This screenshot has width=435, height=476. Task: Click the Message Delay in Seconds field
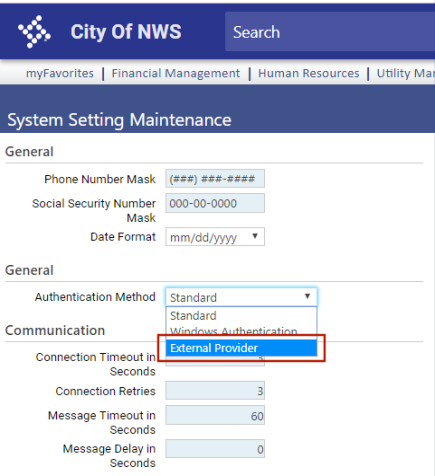215,449
